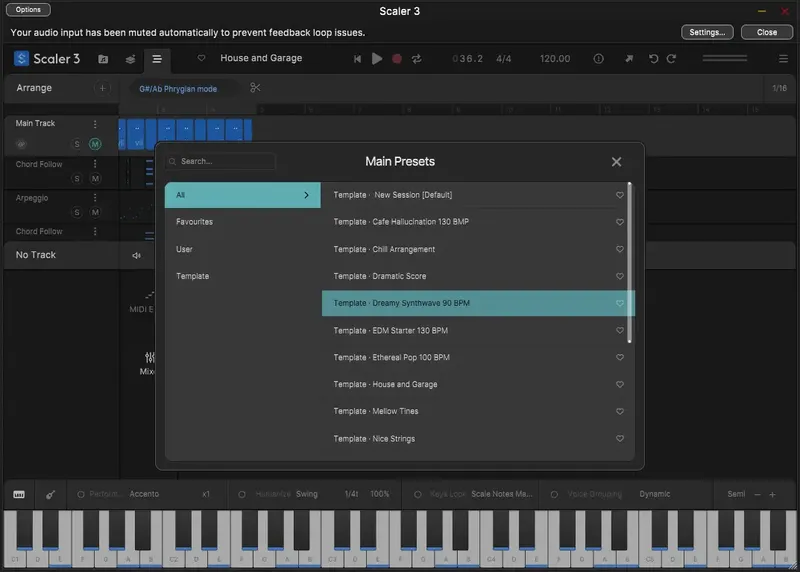Skip back to start of transport
Viewport: 800px width, 572px height.
(357, 59)
